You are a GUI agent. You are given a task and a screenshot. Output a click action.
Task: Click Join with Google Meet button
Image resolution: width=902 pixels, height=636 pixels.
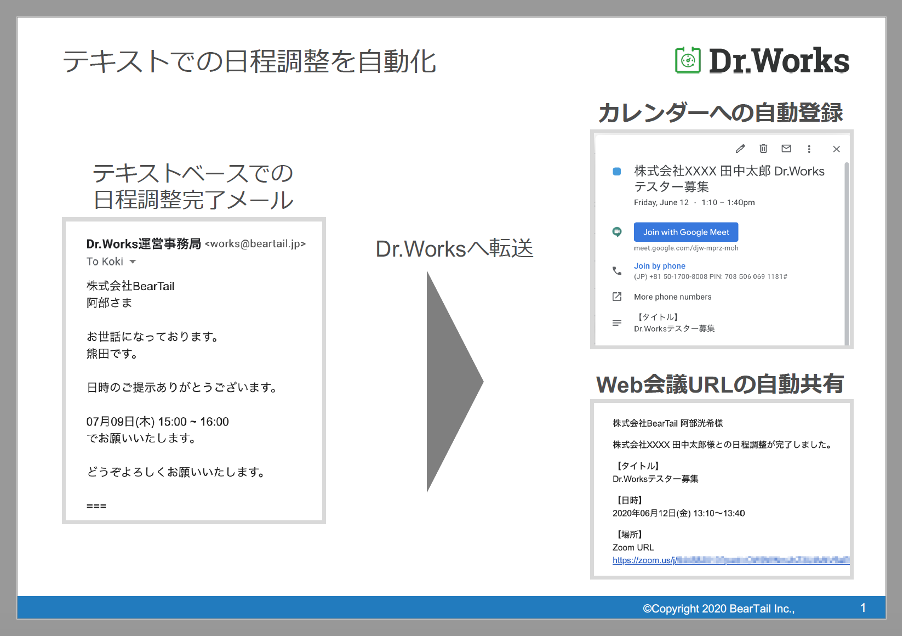pos(686,232)
